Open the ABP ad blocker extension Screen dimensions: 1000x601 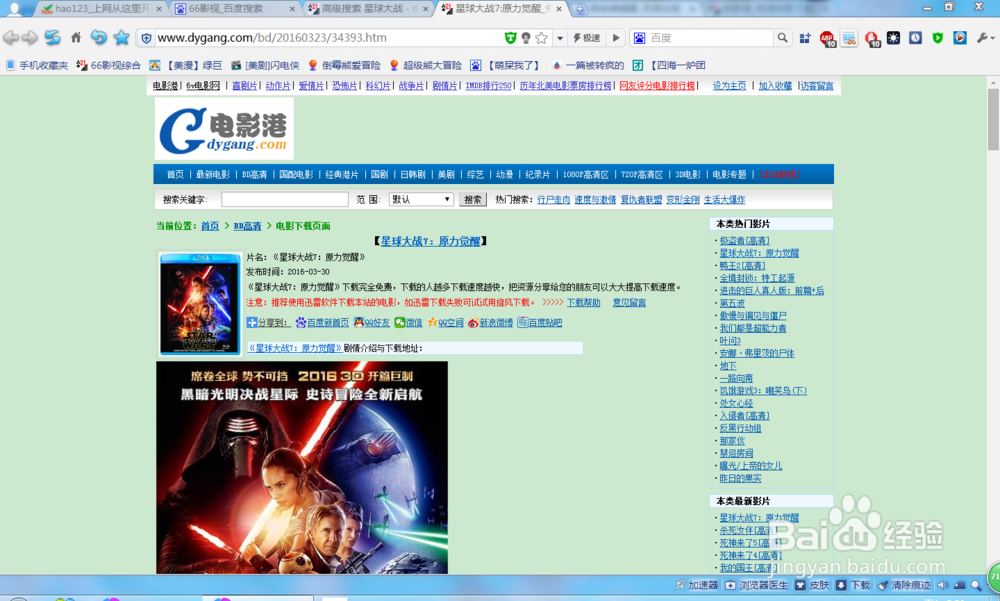coord(828,40)
